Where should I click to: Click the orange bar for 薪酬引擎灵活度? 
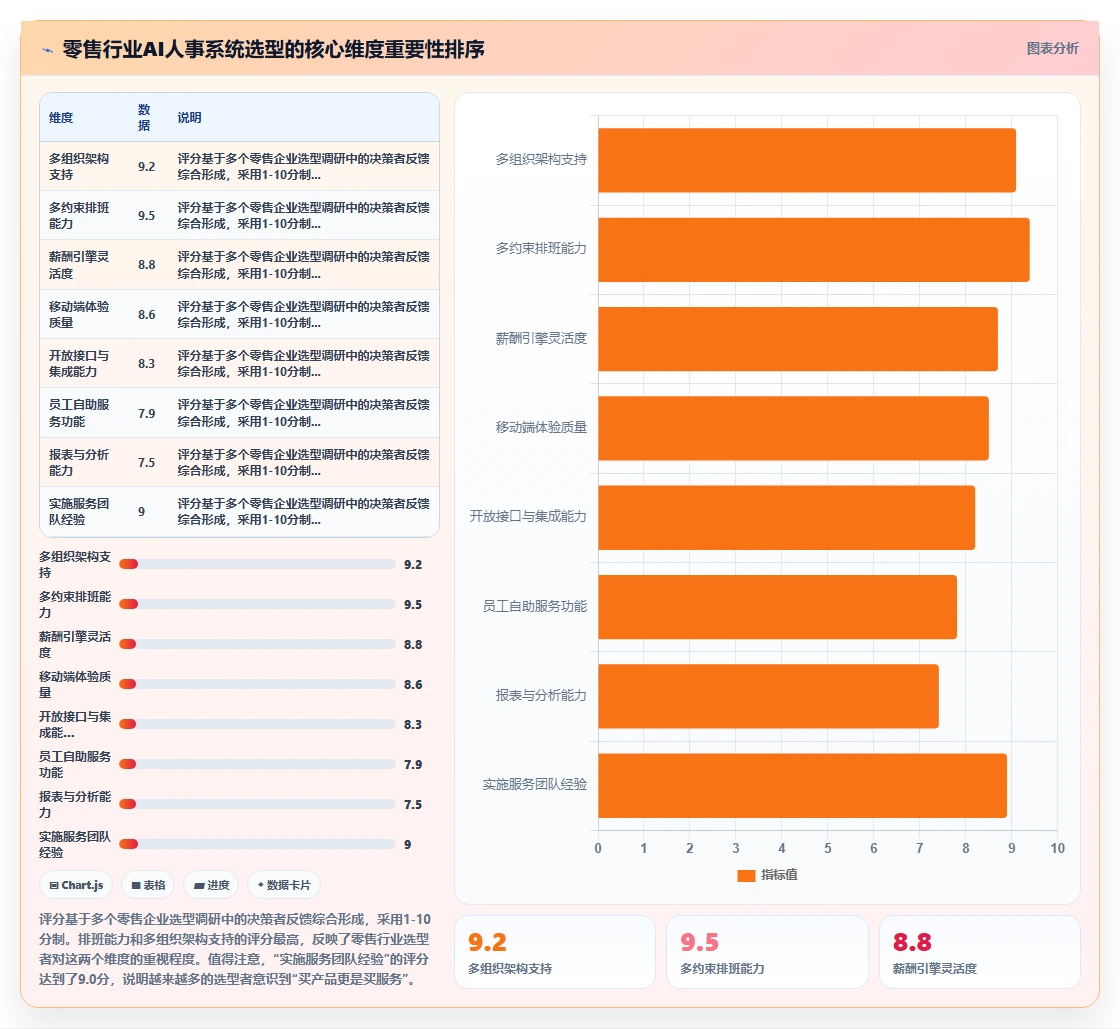(x=798, y=339)
